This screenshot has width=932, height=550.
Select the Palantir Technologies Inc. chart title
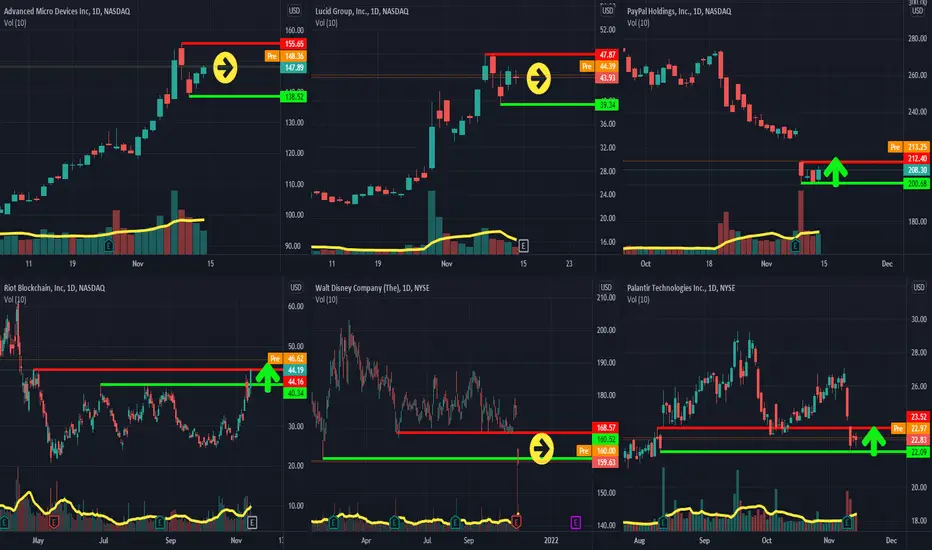click(x=681, y=288)
